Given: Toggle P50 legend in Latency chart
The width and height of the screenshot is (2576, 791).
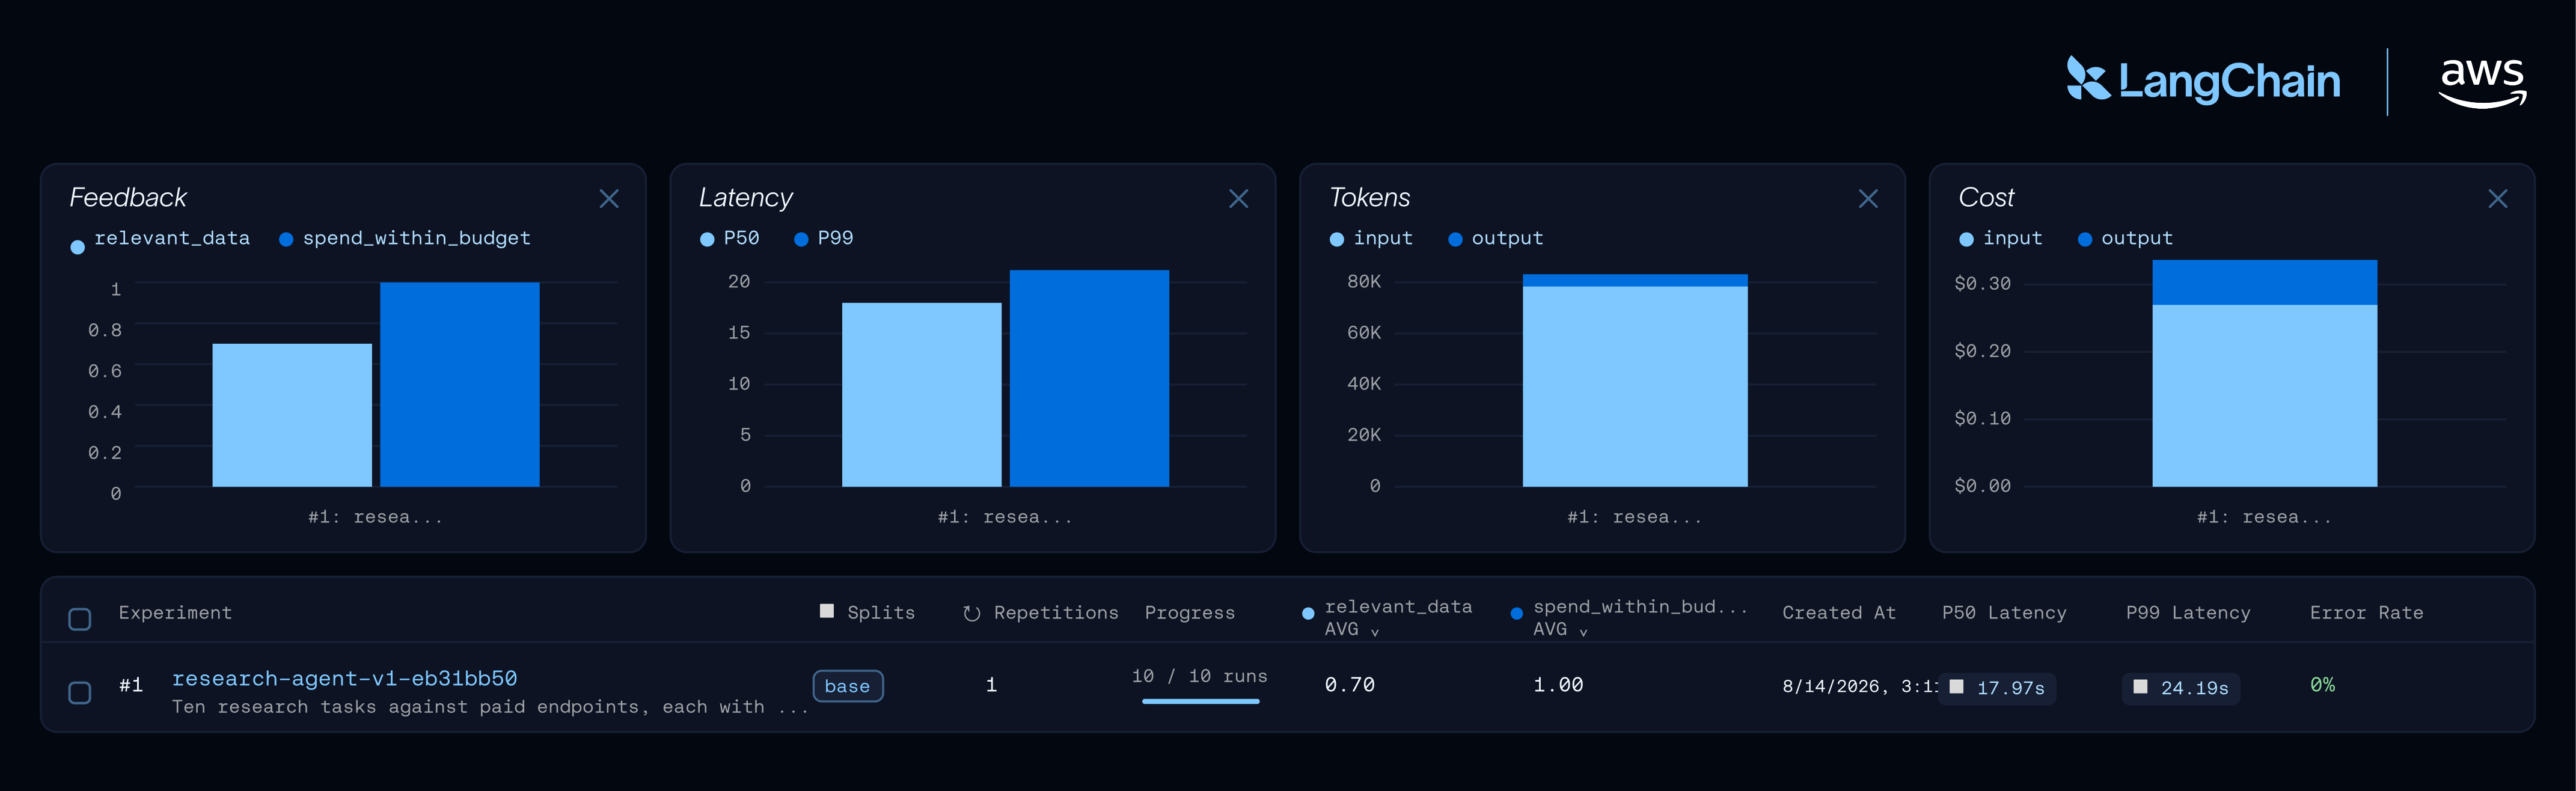Looking at the screenshot, I should tap(729, 239).
